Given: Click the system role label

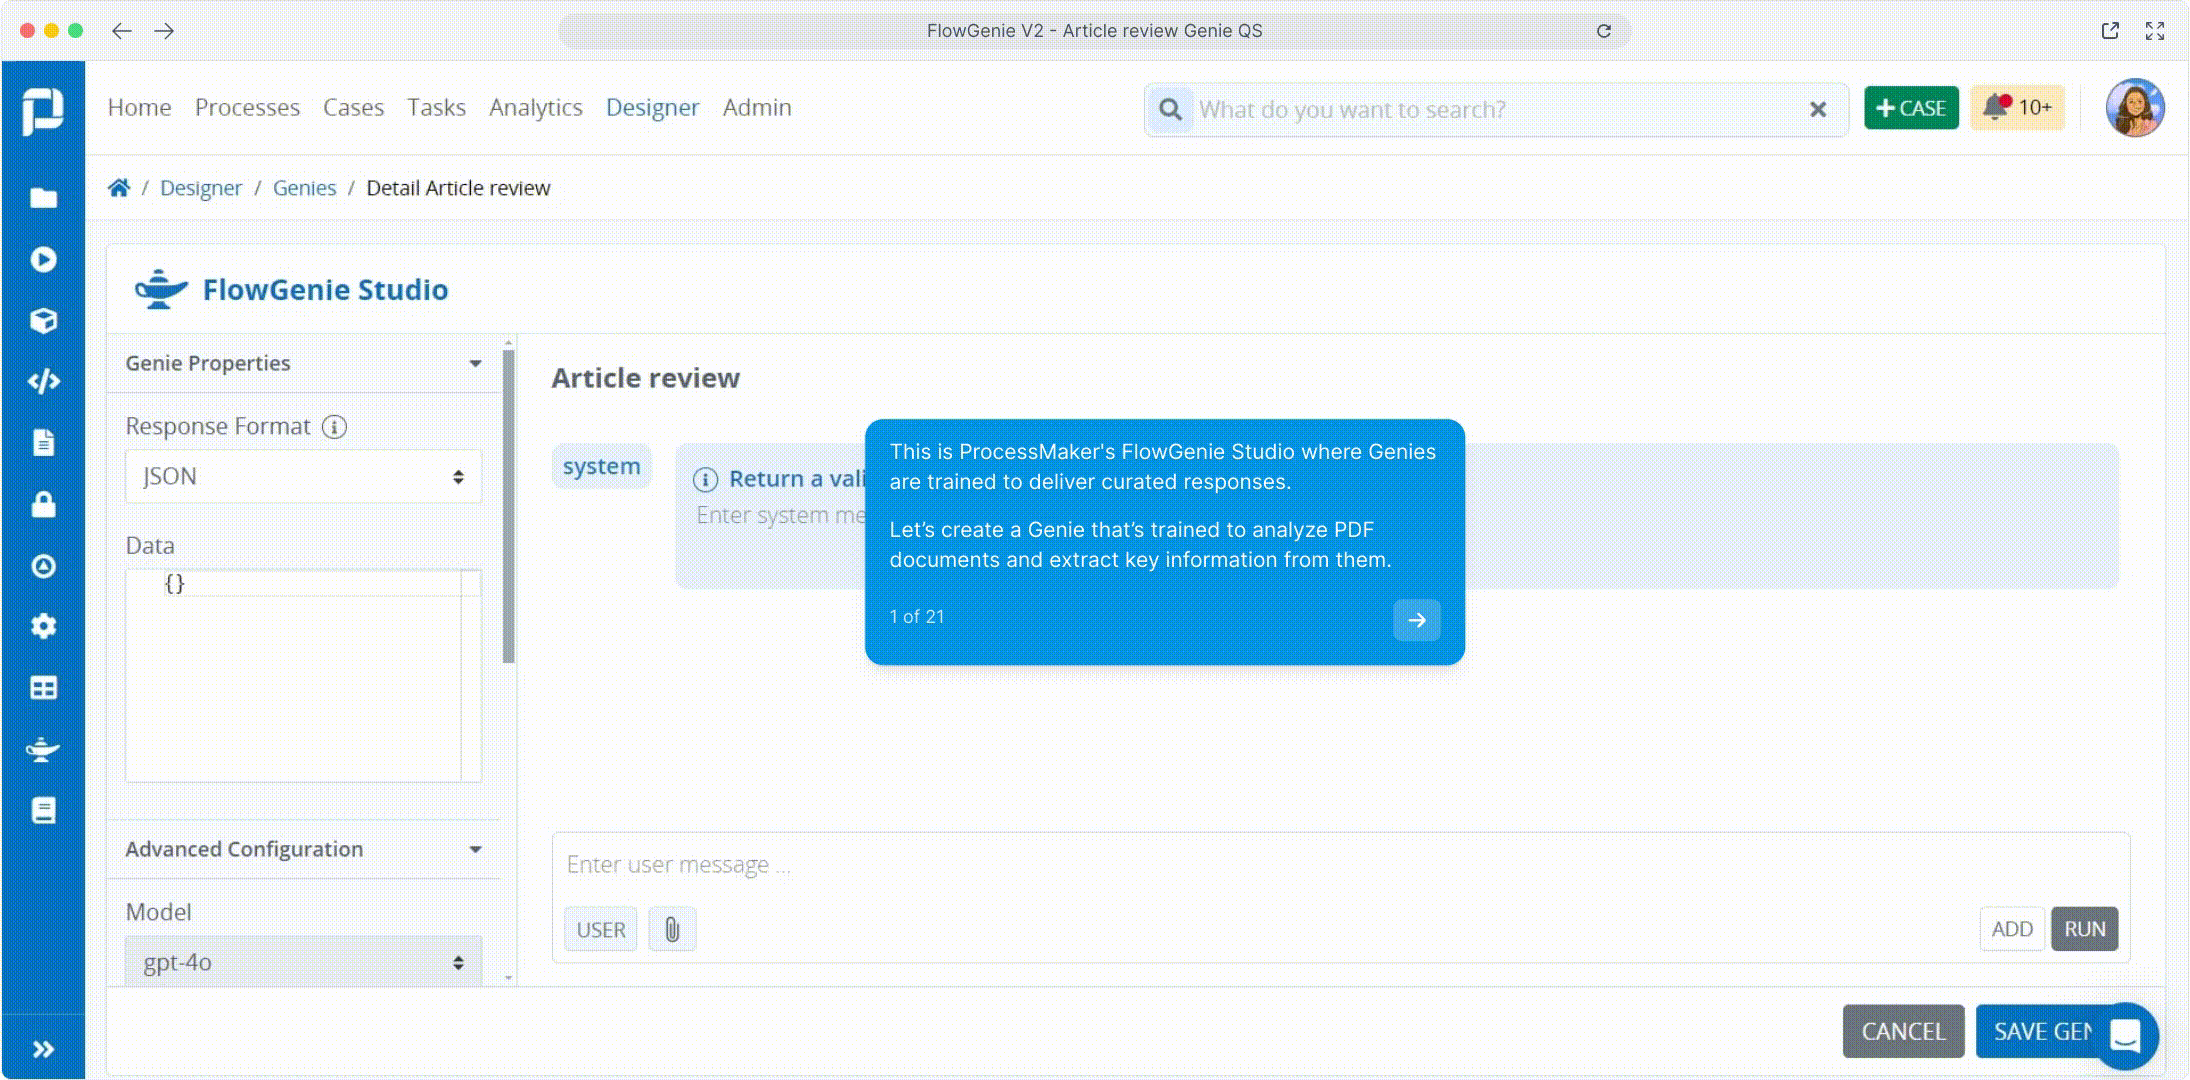Looking at the screenshot, I should coord(601,467).
